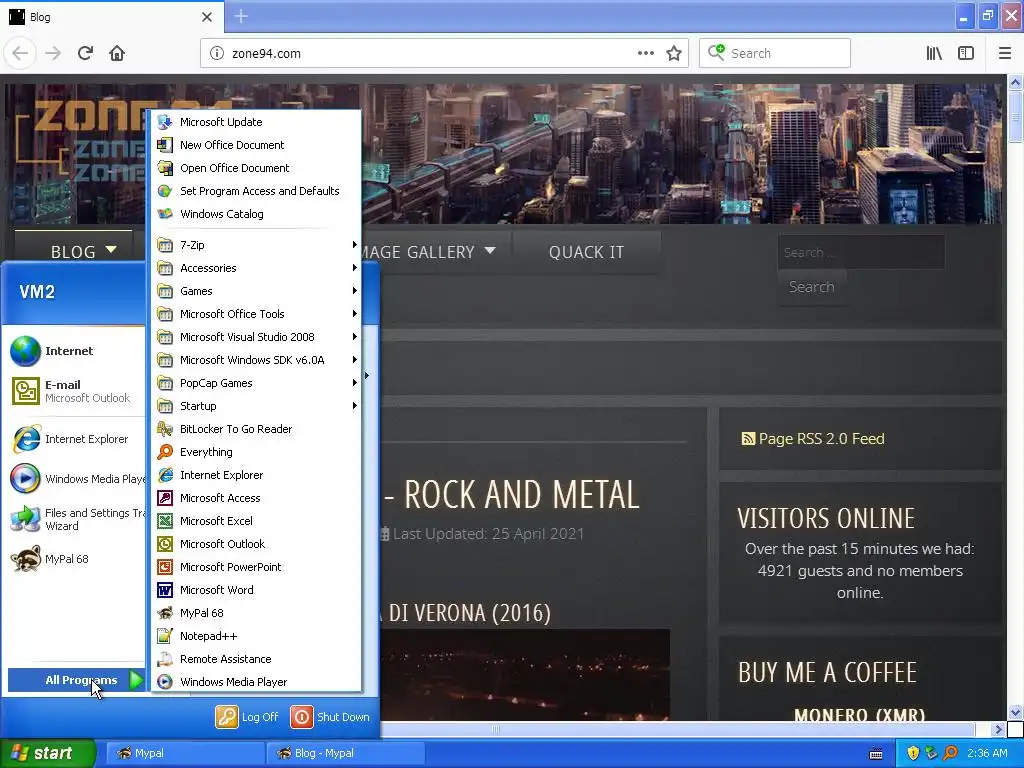This screenshot has width=1024, height=768.
Task: Launch Microsoft Word
Action: pos(256,590)
